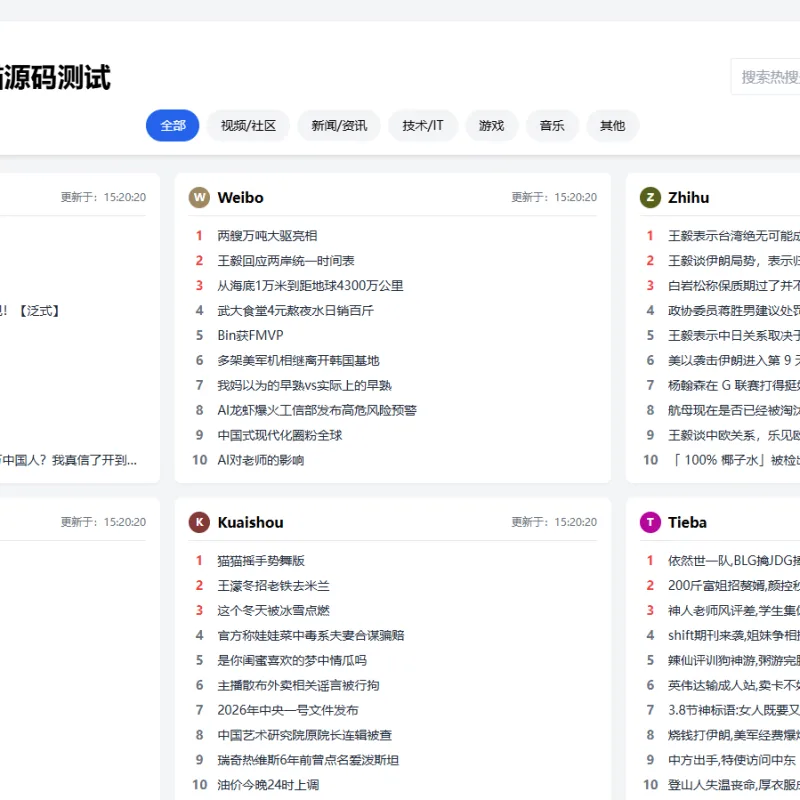The width and height of the screenshot is (800, 800).
Task: Open Kuaishou topic 瑞奇热维斯6年前曾点名爱泼斯坦
Action: pos(308,760)
